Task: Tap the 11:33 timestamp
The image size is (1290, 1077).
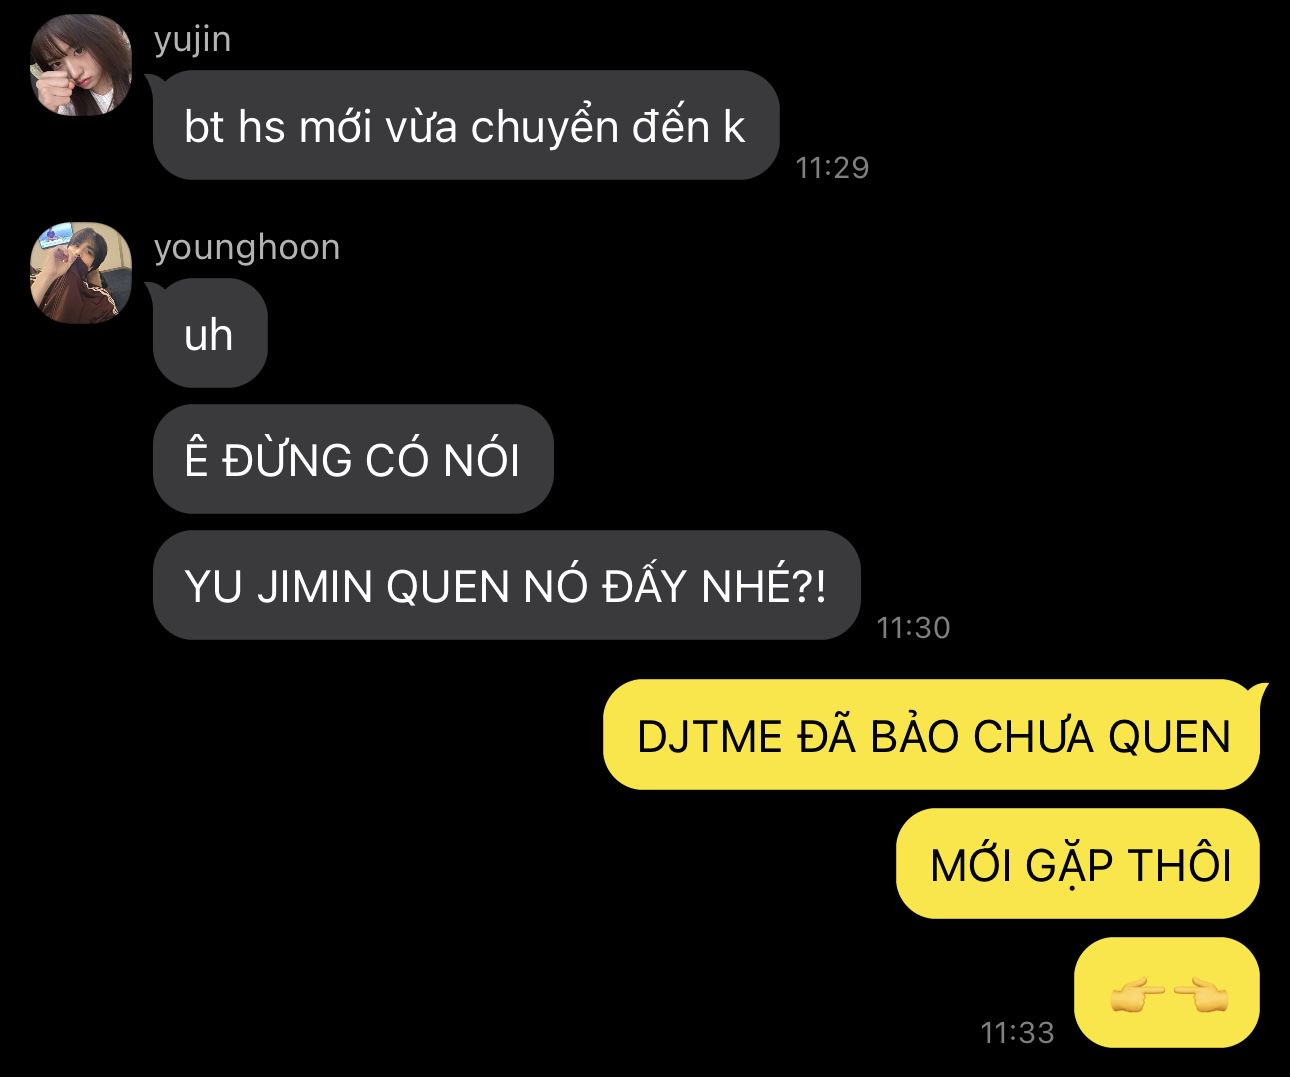Action: 1018,1032
